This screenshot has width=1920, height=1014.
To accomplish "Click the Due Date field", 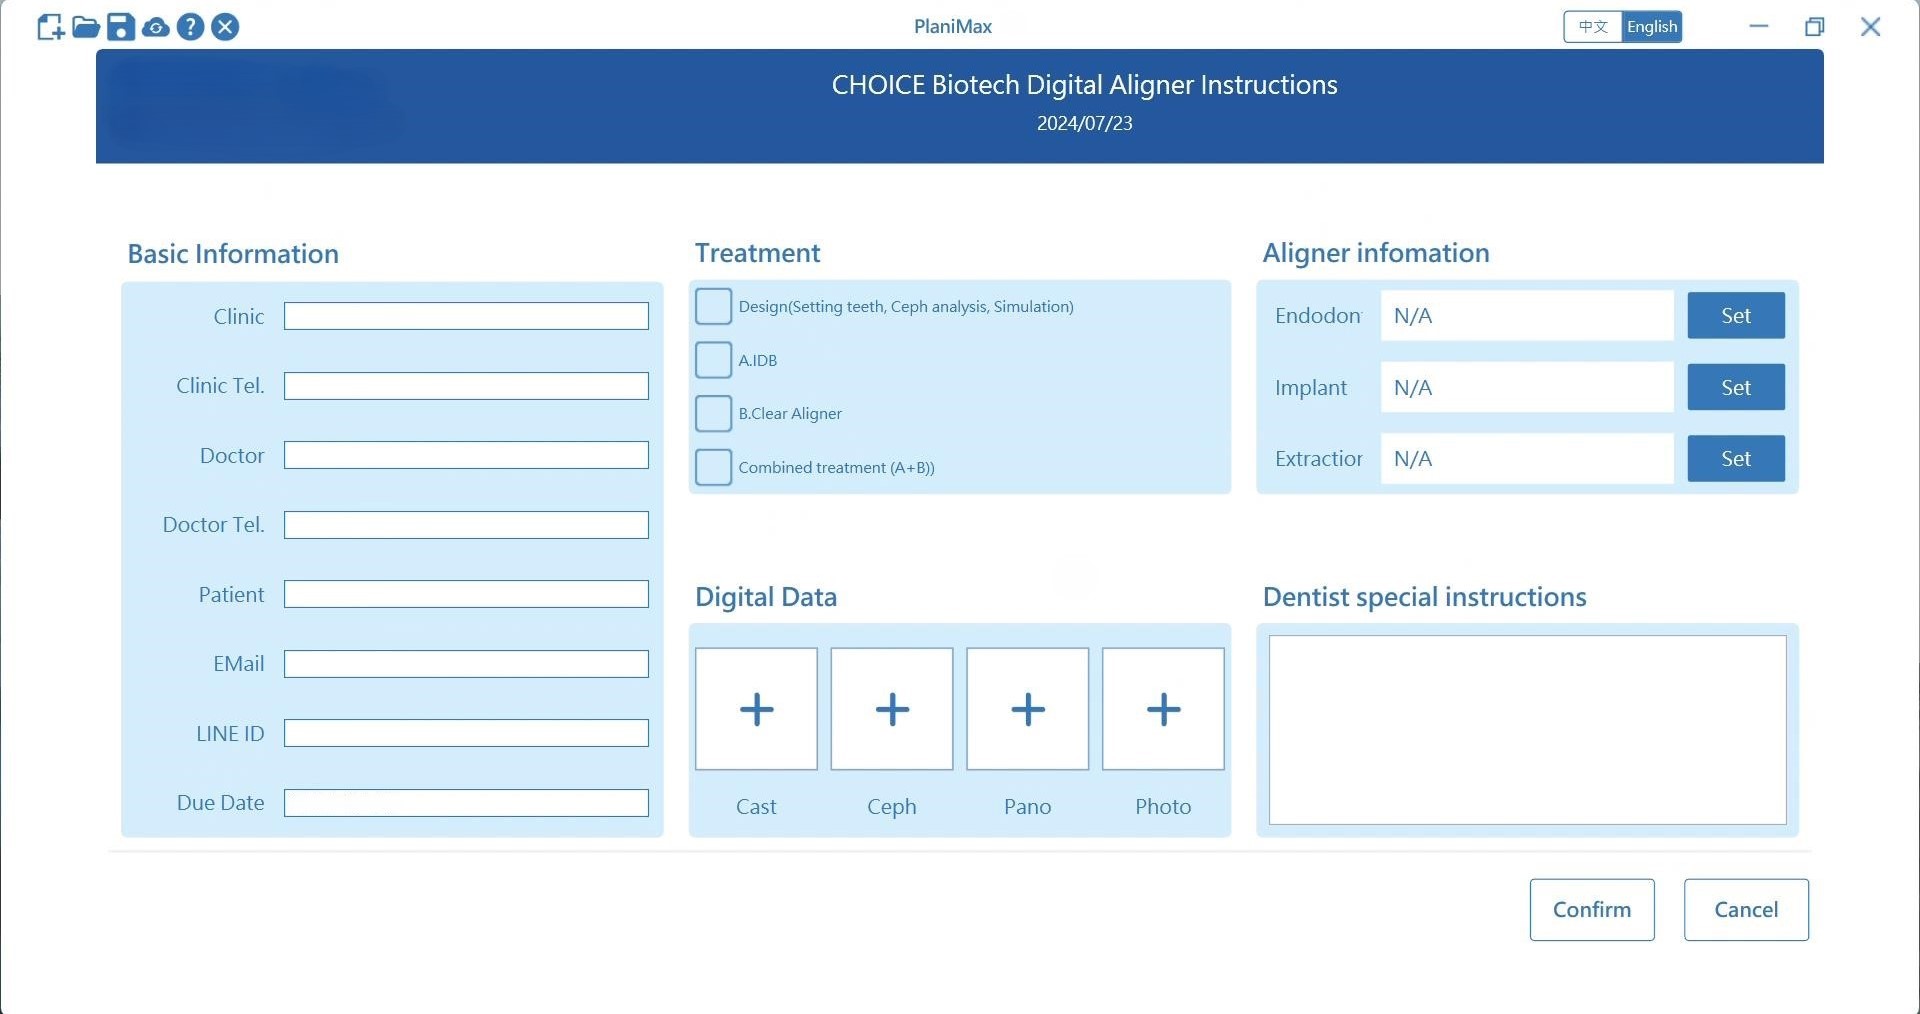I will point(466,803).
